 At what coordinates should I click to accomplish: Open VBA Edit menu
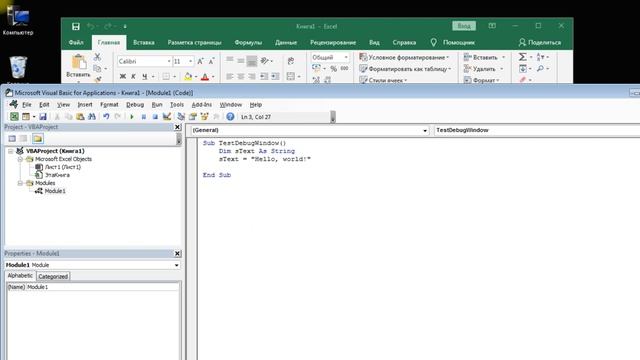44,105
